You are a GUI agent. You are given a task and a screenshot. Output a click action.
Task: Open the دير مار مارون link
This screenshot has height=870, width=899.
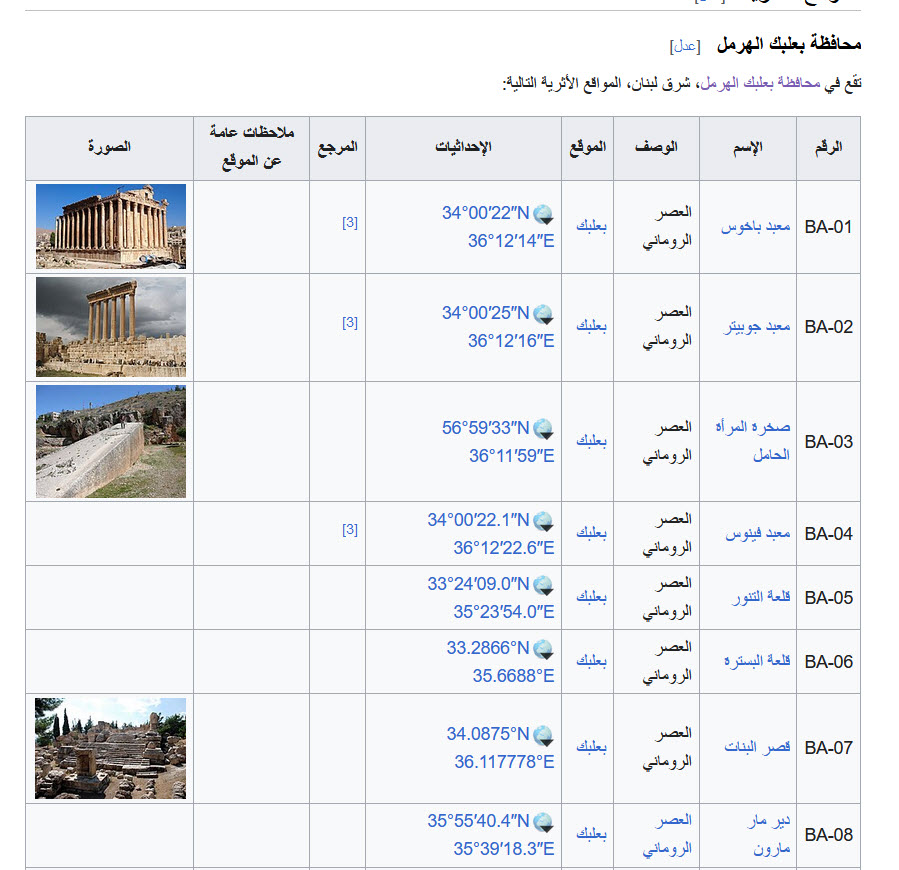[x=769, y=835]
